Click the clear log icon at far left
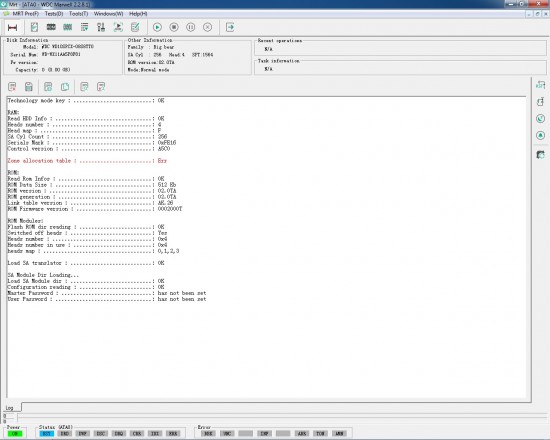Screen dimensions: 550x440 [x=12, y=87]
